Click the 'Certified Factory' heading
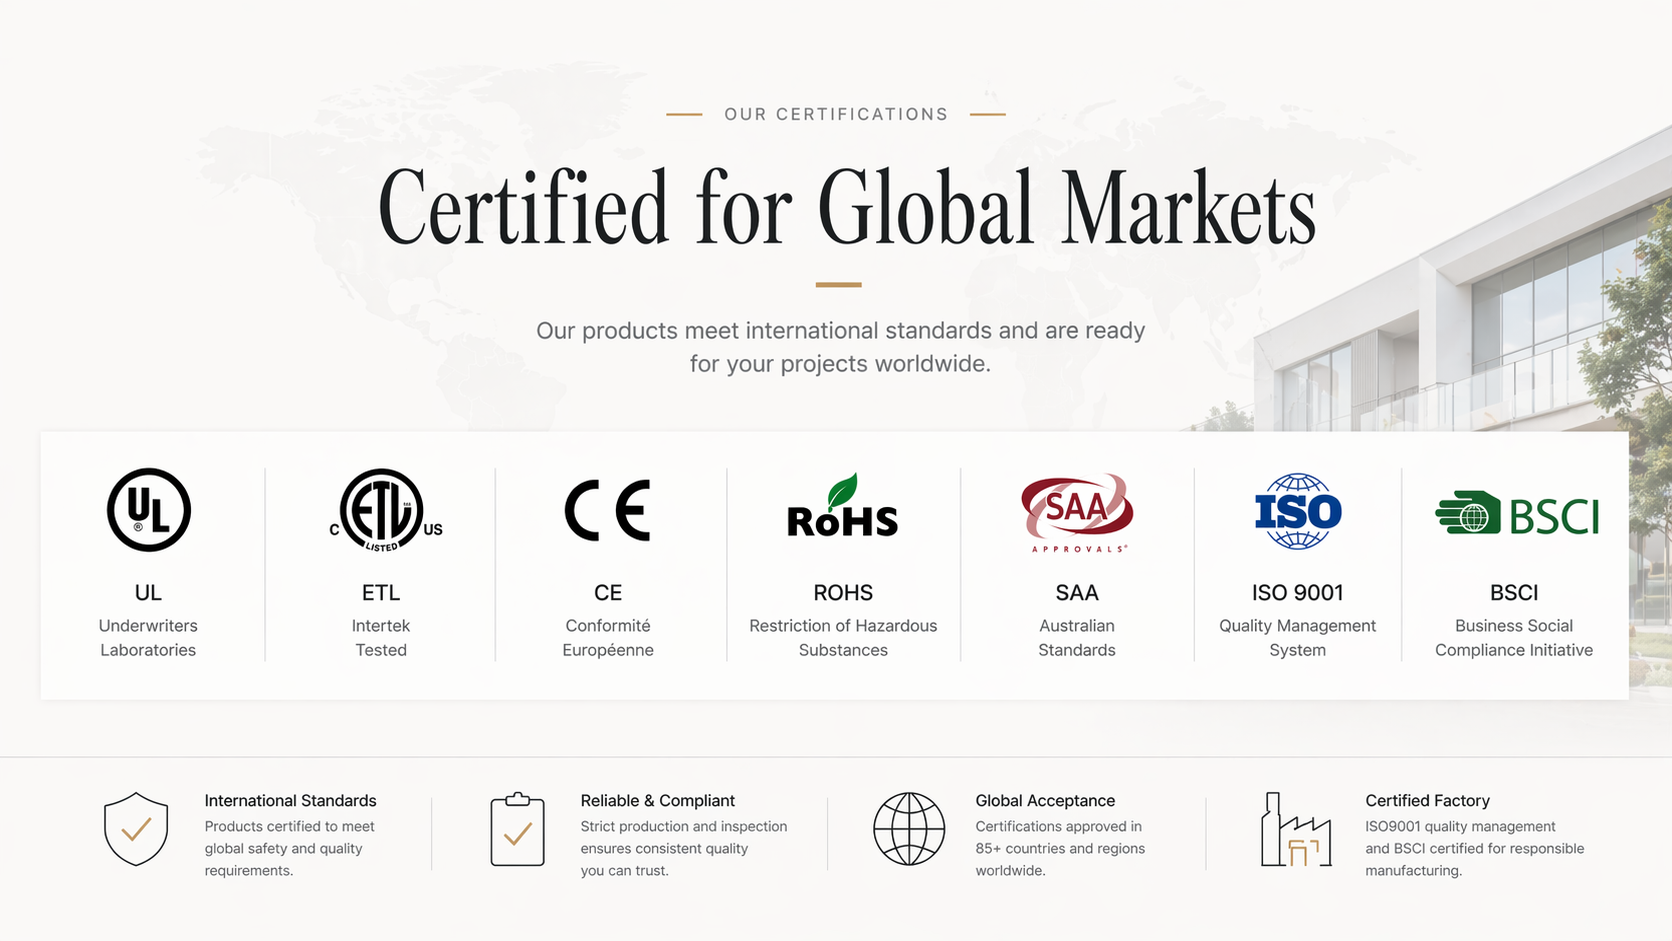This screenshot has width=1672, height=941. [1427, 801]
